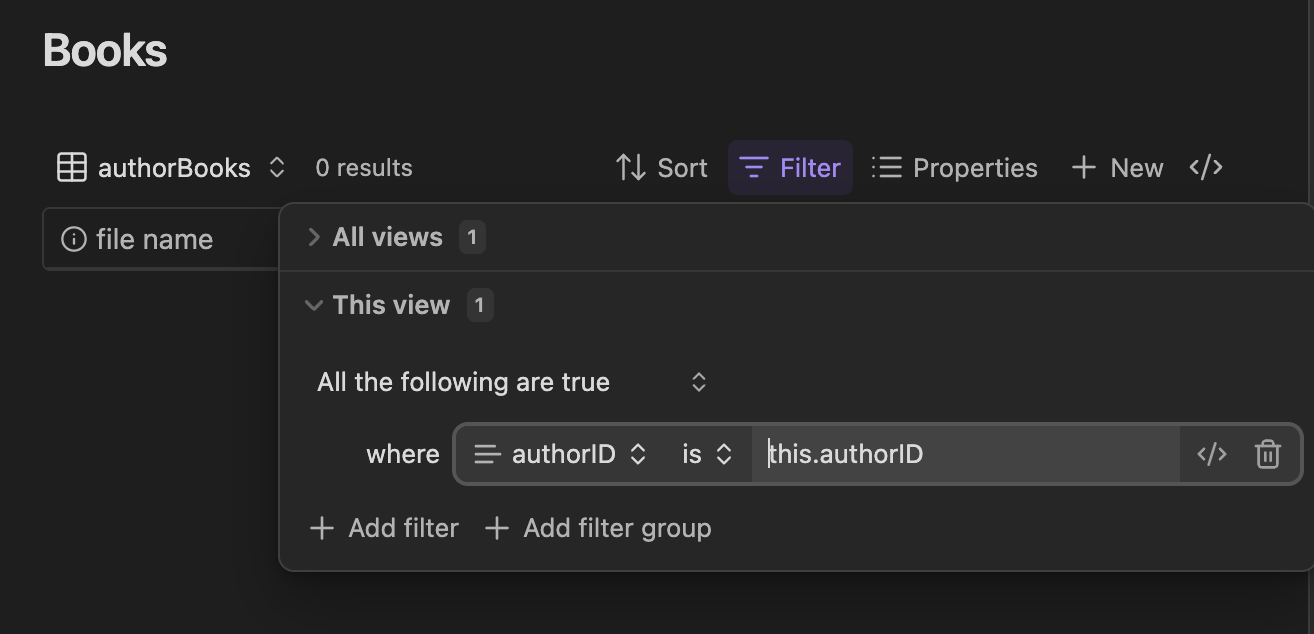Click the filter value field with this.authorID
The image size is (1314, 634).
click(964, 454)
